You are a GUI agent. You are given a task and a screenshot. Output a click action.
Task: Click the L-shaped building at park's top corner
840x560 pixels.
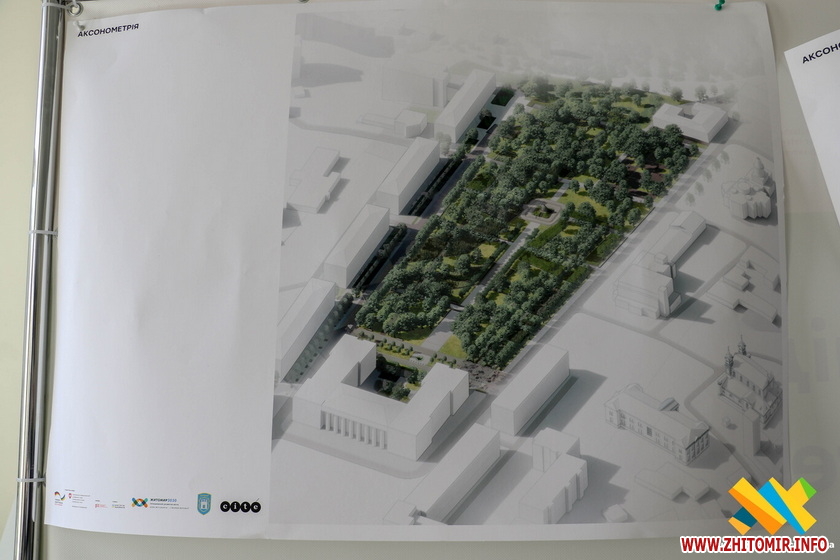pyautogui.click(x=690, y=118)
